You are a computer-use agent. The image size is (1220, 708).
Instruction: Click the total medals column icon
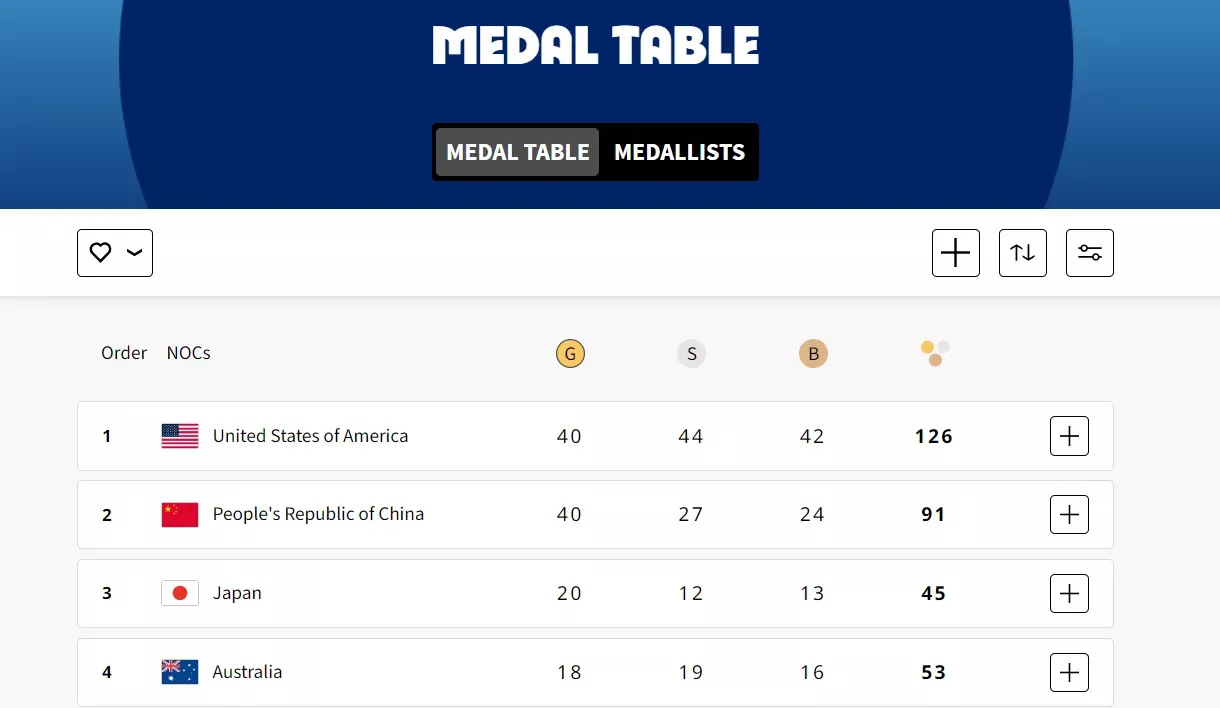pos(935,353)
